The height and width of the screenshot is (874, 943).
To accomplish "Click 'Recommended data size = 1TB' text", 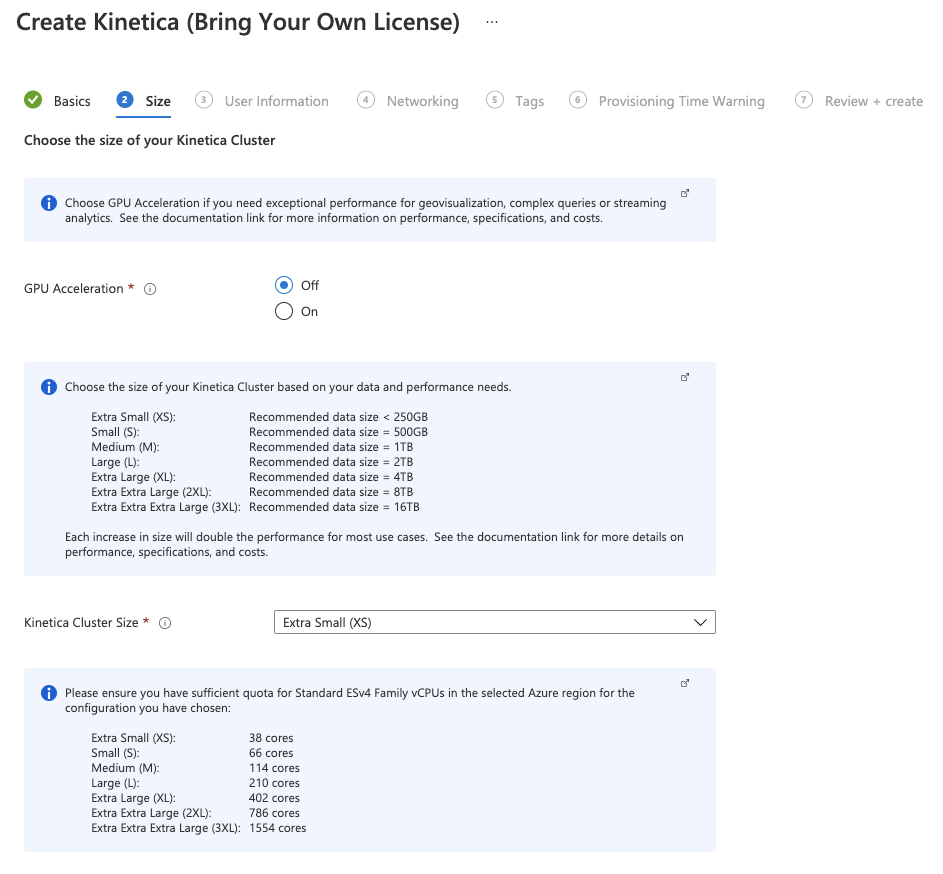I will (x=331, y=447).
